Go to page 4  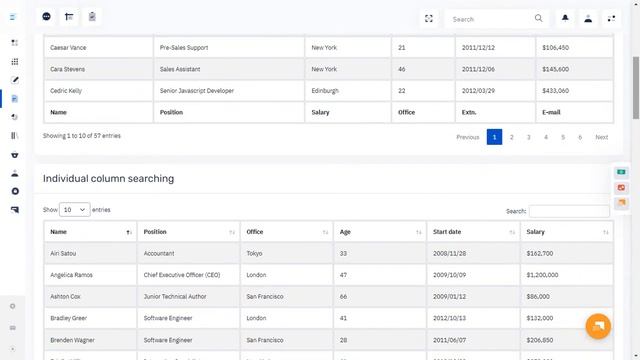coord(546,137)
